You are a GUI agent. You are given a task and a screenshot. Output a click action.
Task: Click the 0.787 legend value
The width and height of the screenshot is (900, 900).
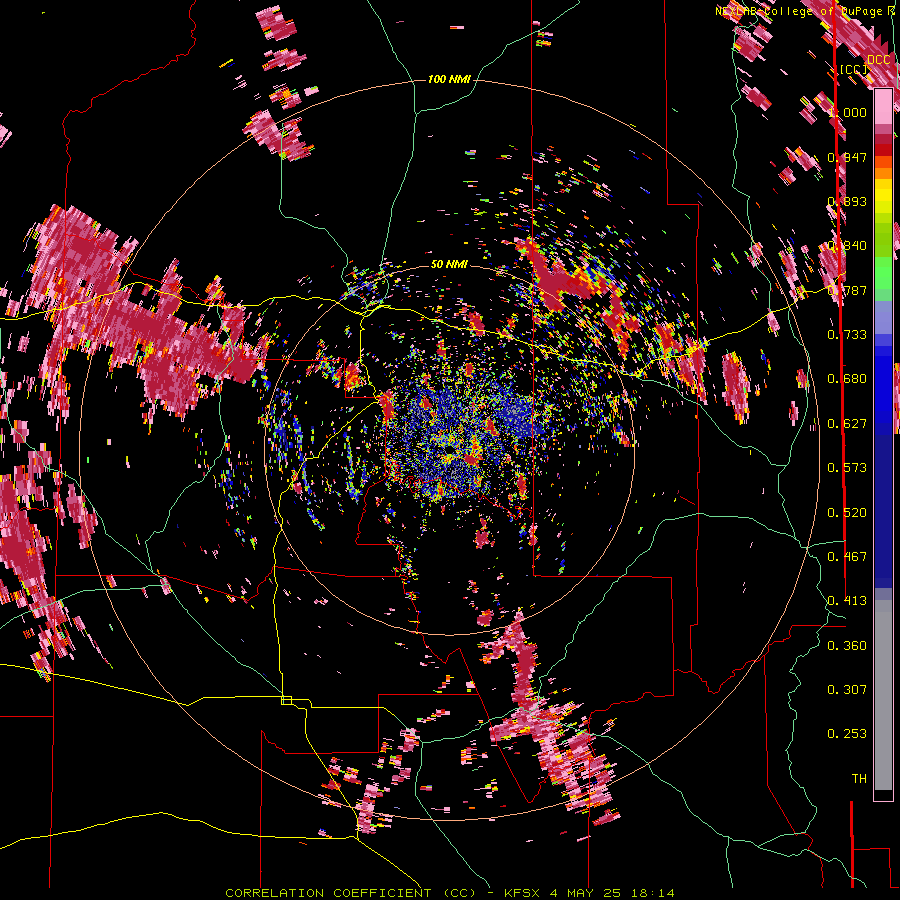[x=847, y=290]
